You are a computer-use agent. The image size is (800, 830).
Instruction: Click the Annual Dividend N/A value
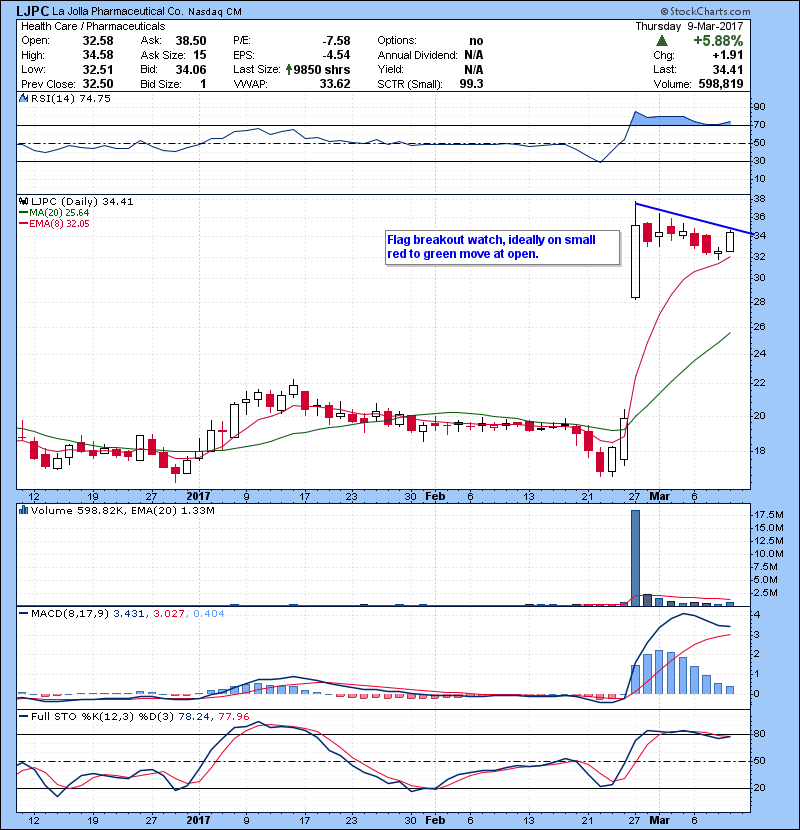[474, 55]
